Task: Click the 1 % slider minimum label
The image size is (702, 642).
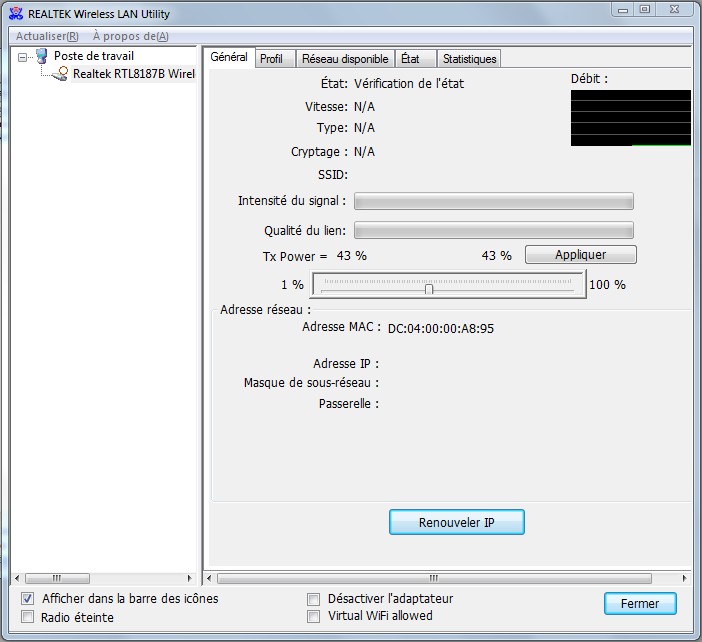Action: click(292, 285)
